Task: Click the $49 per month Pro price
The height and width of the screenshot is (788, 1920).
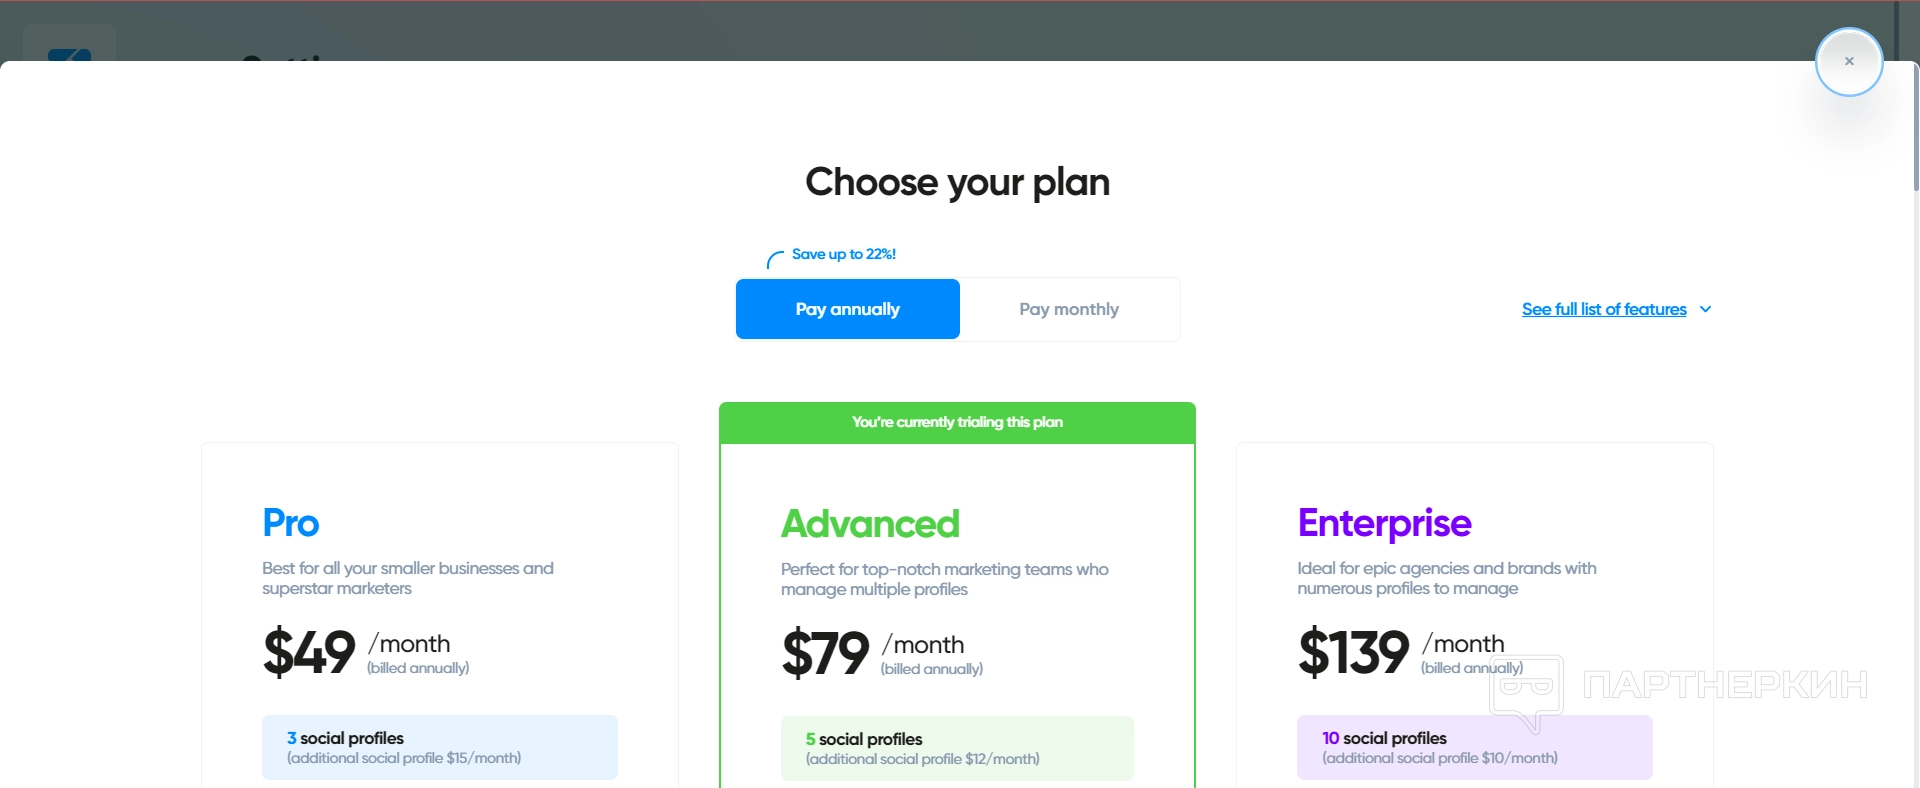Action: [310, 653]
